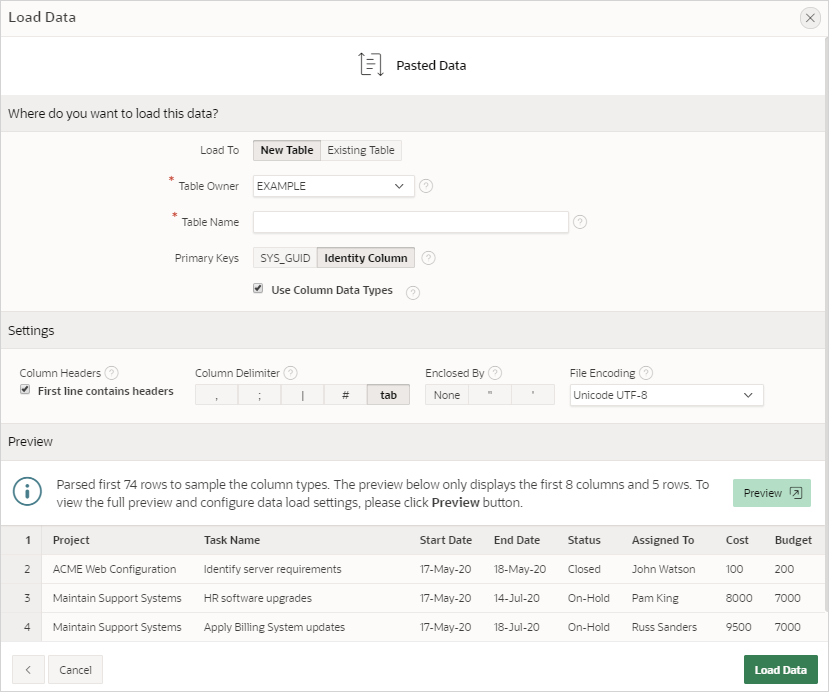Image resolution: width=829 pixels, height=692 pixels.
Task: Click the Task Name column header
Action: pyautogui.click(x=232, y=540)
